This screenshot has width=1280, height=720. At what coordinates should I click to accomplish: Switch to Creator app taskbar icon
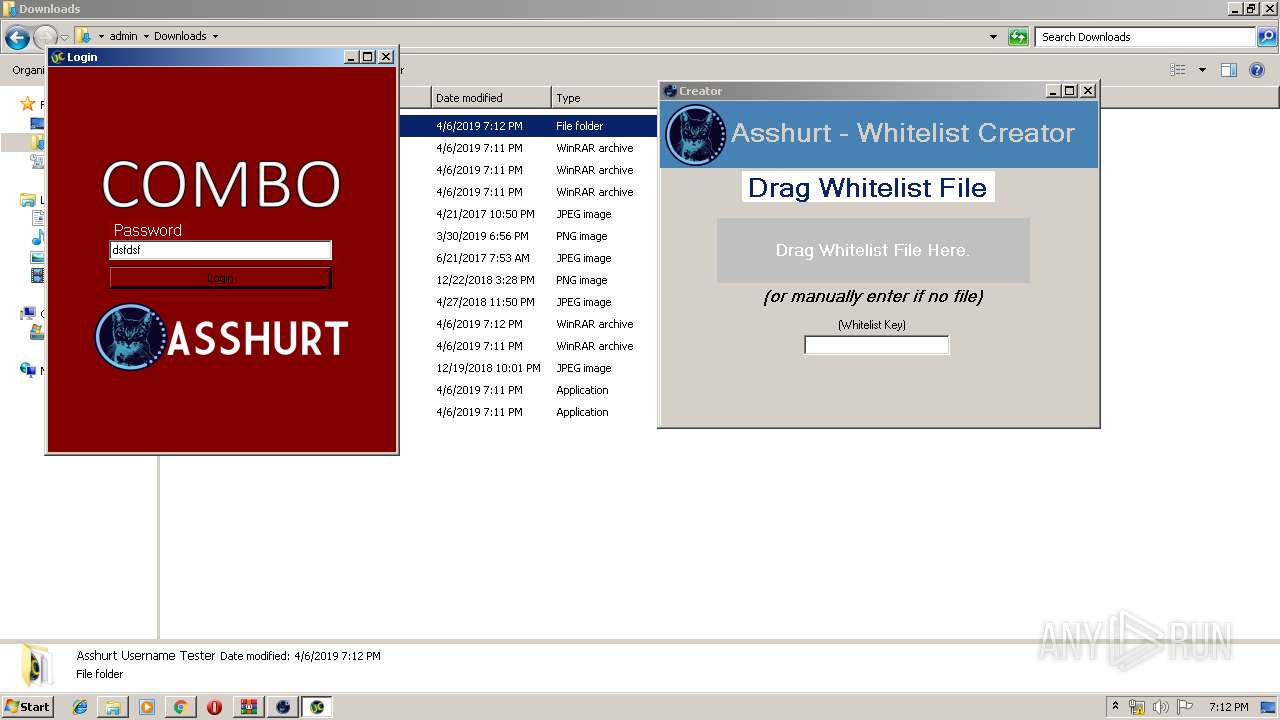(283, 707)
